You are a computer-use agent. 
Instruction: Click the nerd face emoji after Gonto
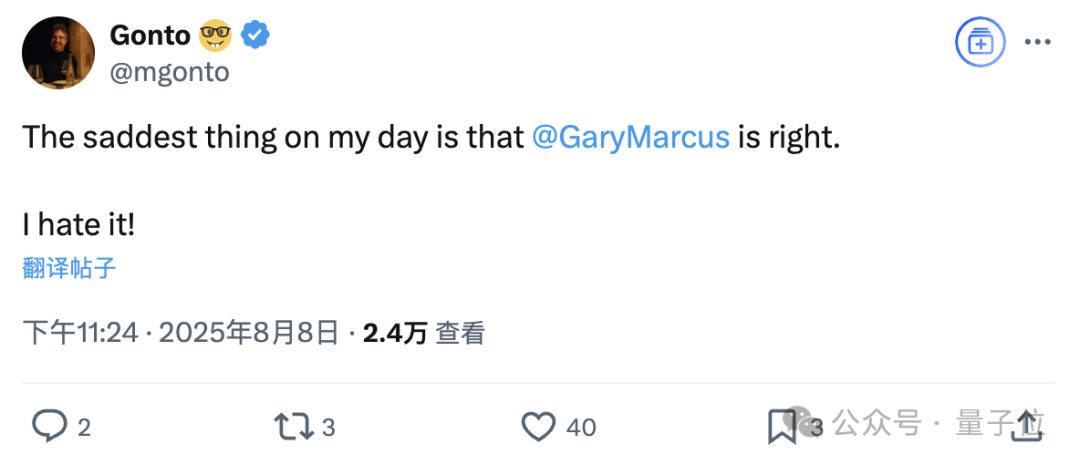point(216,36)
